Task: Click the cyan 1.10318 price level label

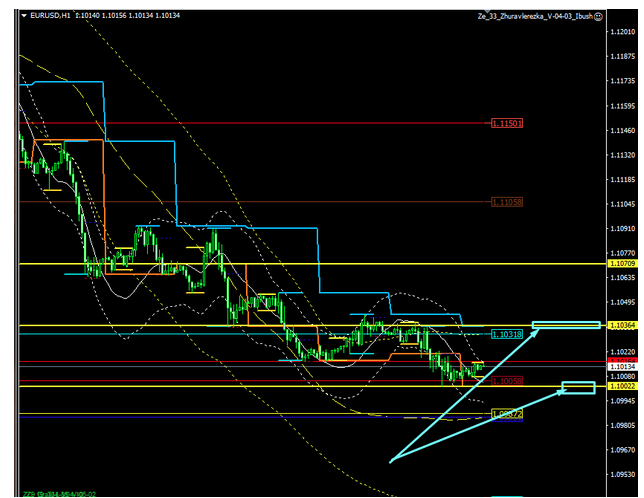Action: pos(507,333)
